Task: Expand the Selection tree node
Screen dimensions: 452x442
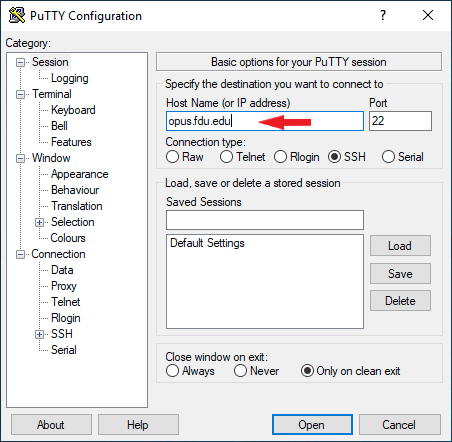Action: pyautogui.click(x=39, y=222)
